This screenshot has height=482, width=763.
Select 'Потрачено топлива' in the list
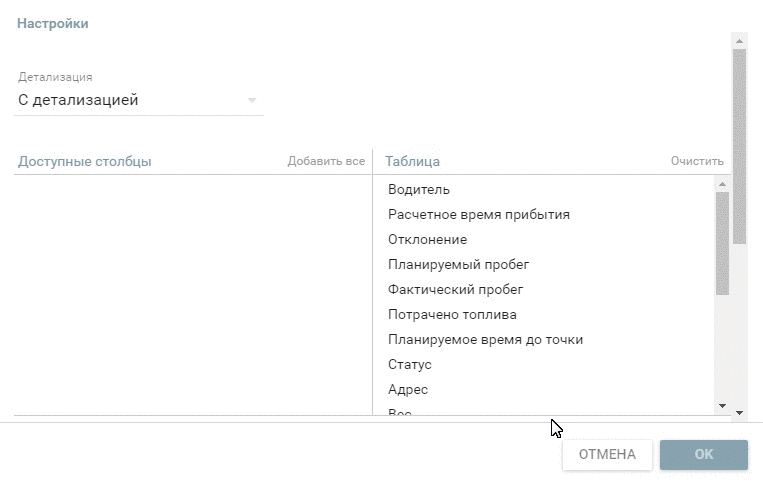coord(452,314)
